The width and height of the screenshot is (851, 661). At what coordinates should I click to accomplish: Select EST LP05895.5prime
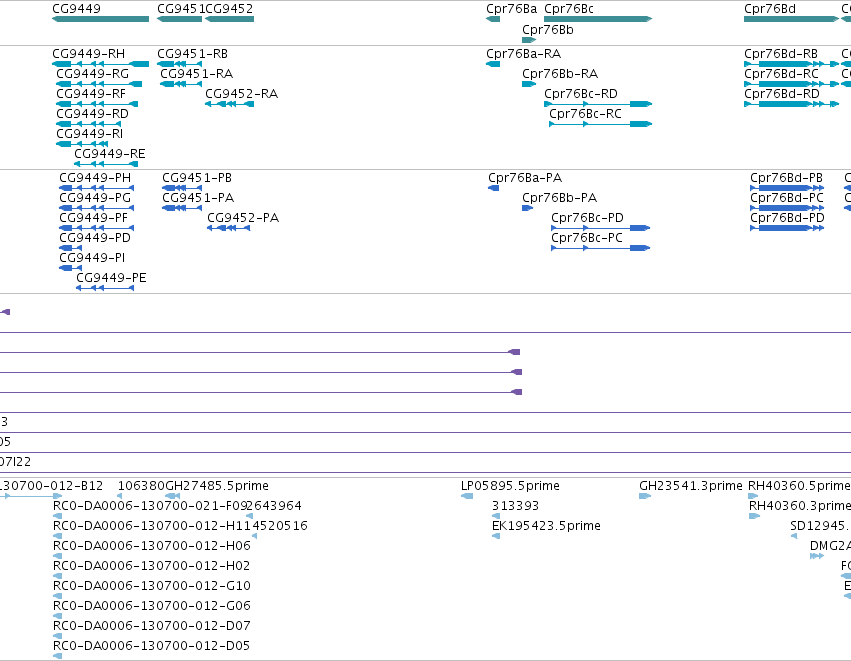510,486
